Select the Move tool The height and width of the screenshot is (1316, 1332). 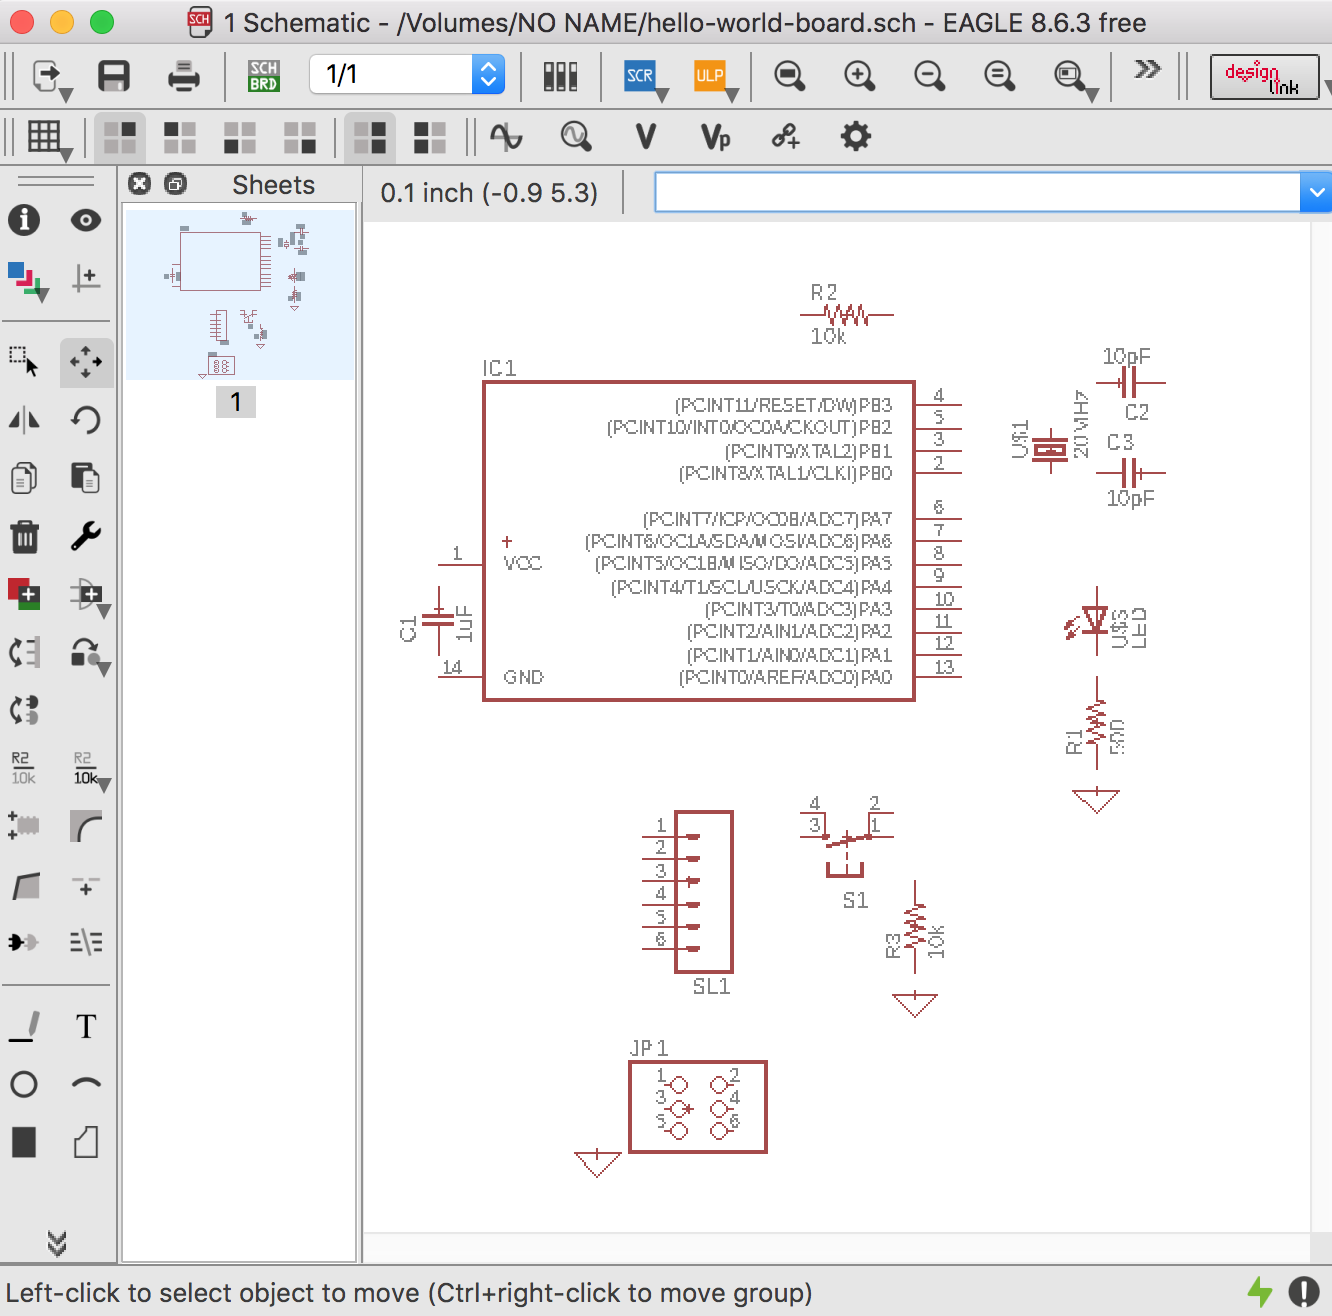86,362
